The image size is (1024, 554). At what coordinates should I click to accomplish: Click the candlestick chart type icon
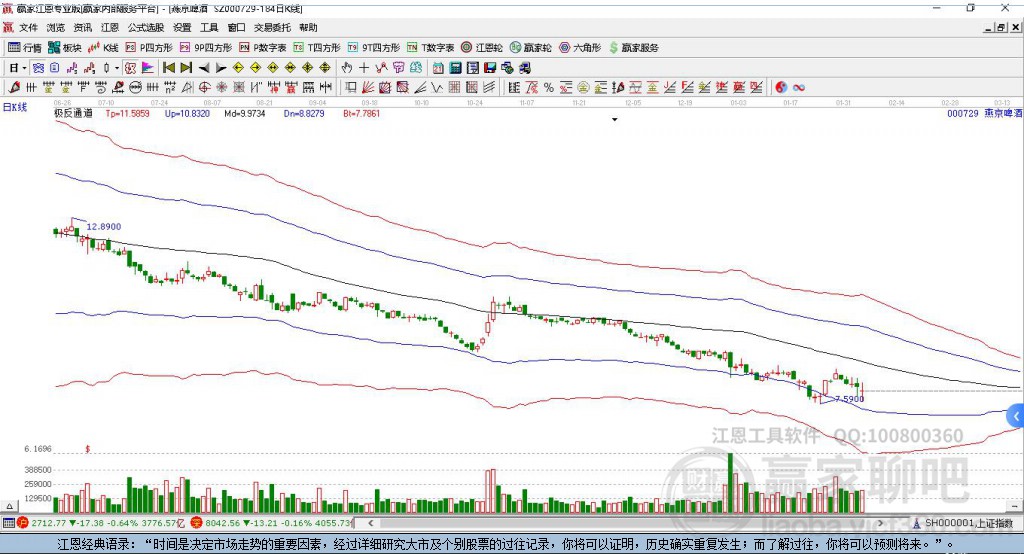[106, 68]
